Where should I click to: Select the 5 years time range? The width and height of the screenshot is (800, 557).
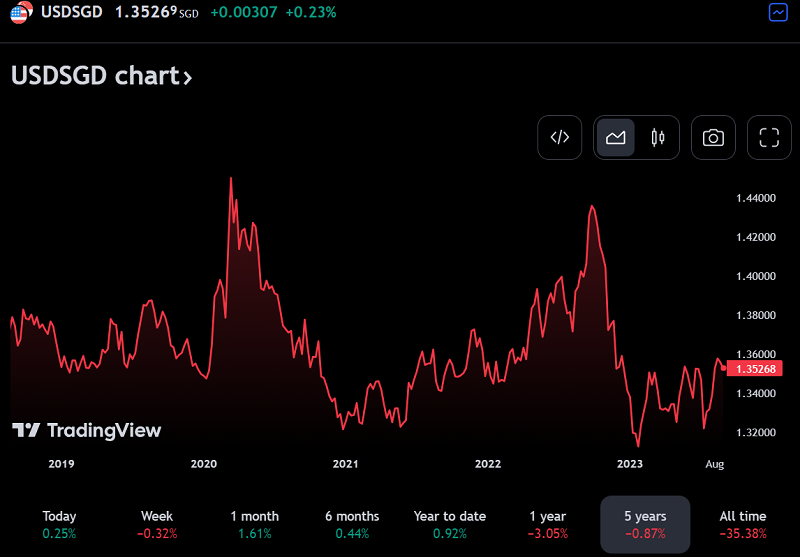coord(645,524)
